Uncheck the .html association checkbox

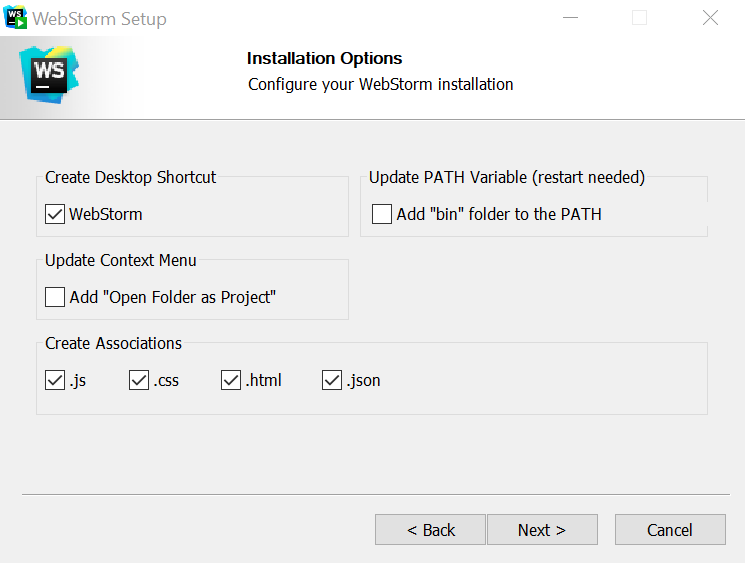(231, 381)
